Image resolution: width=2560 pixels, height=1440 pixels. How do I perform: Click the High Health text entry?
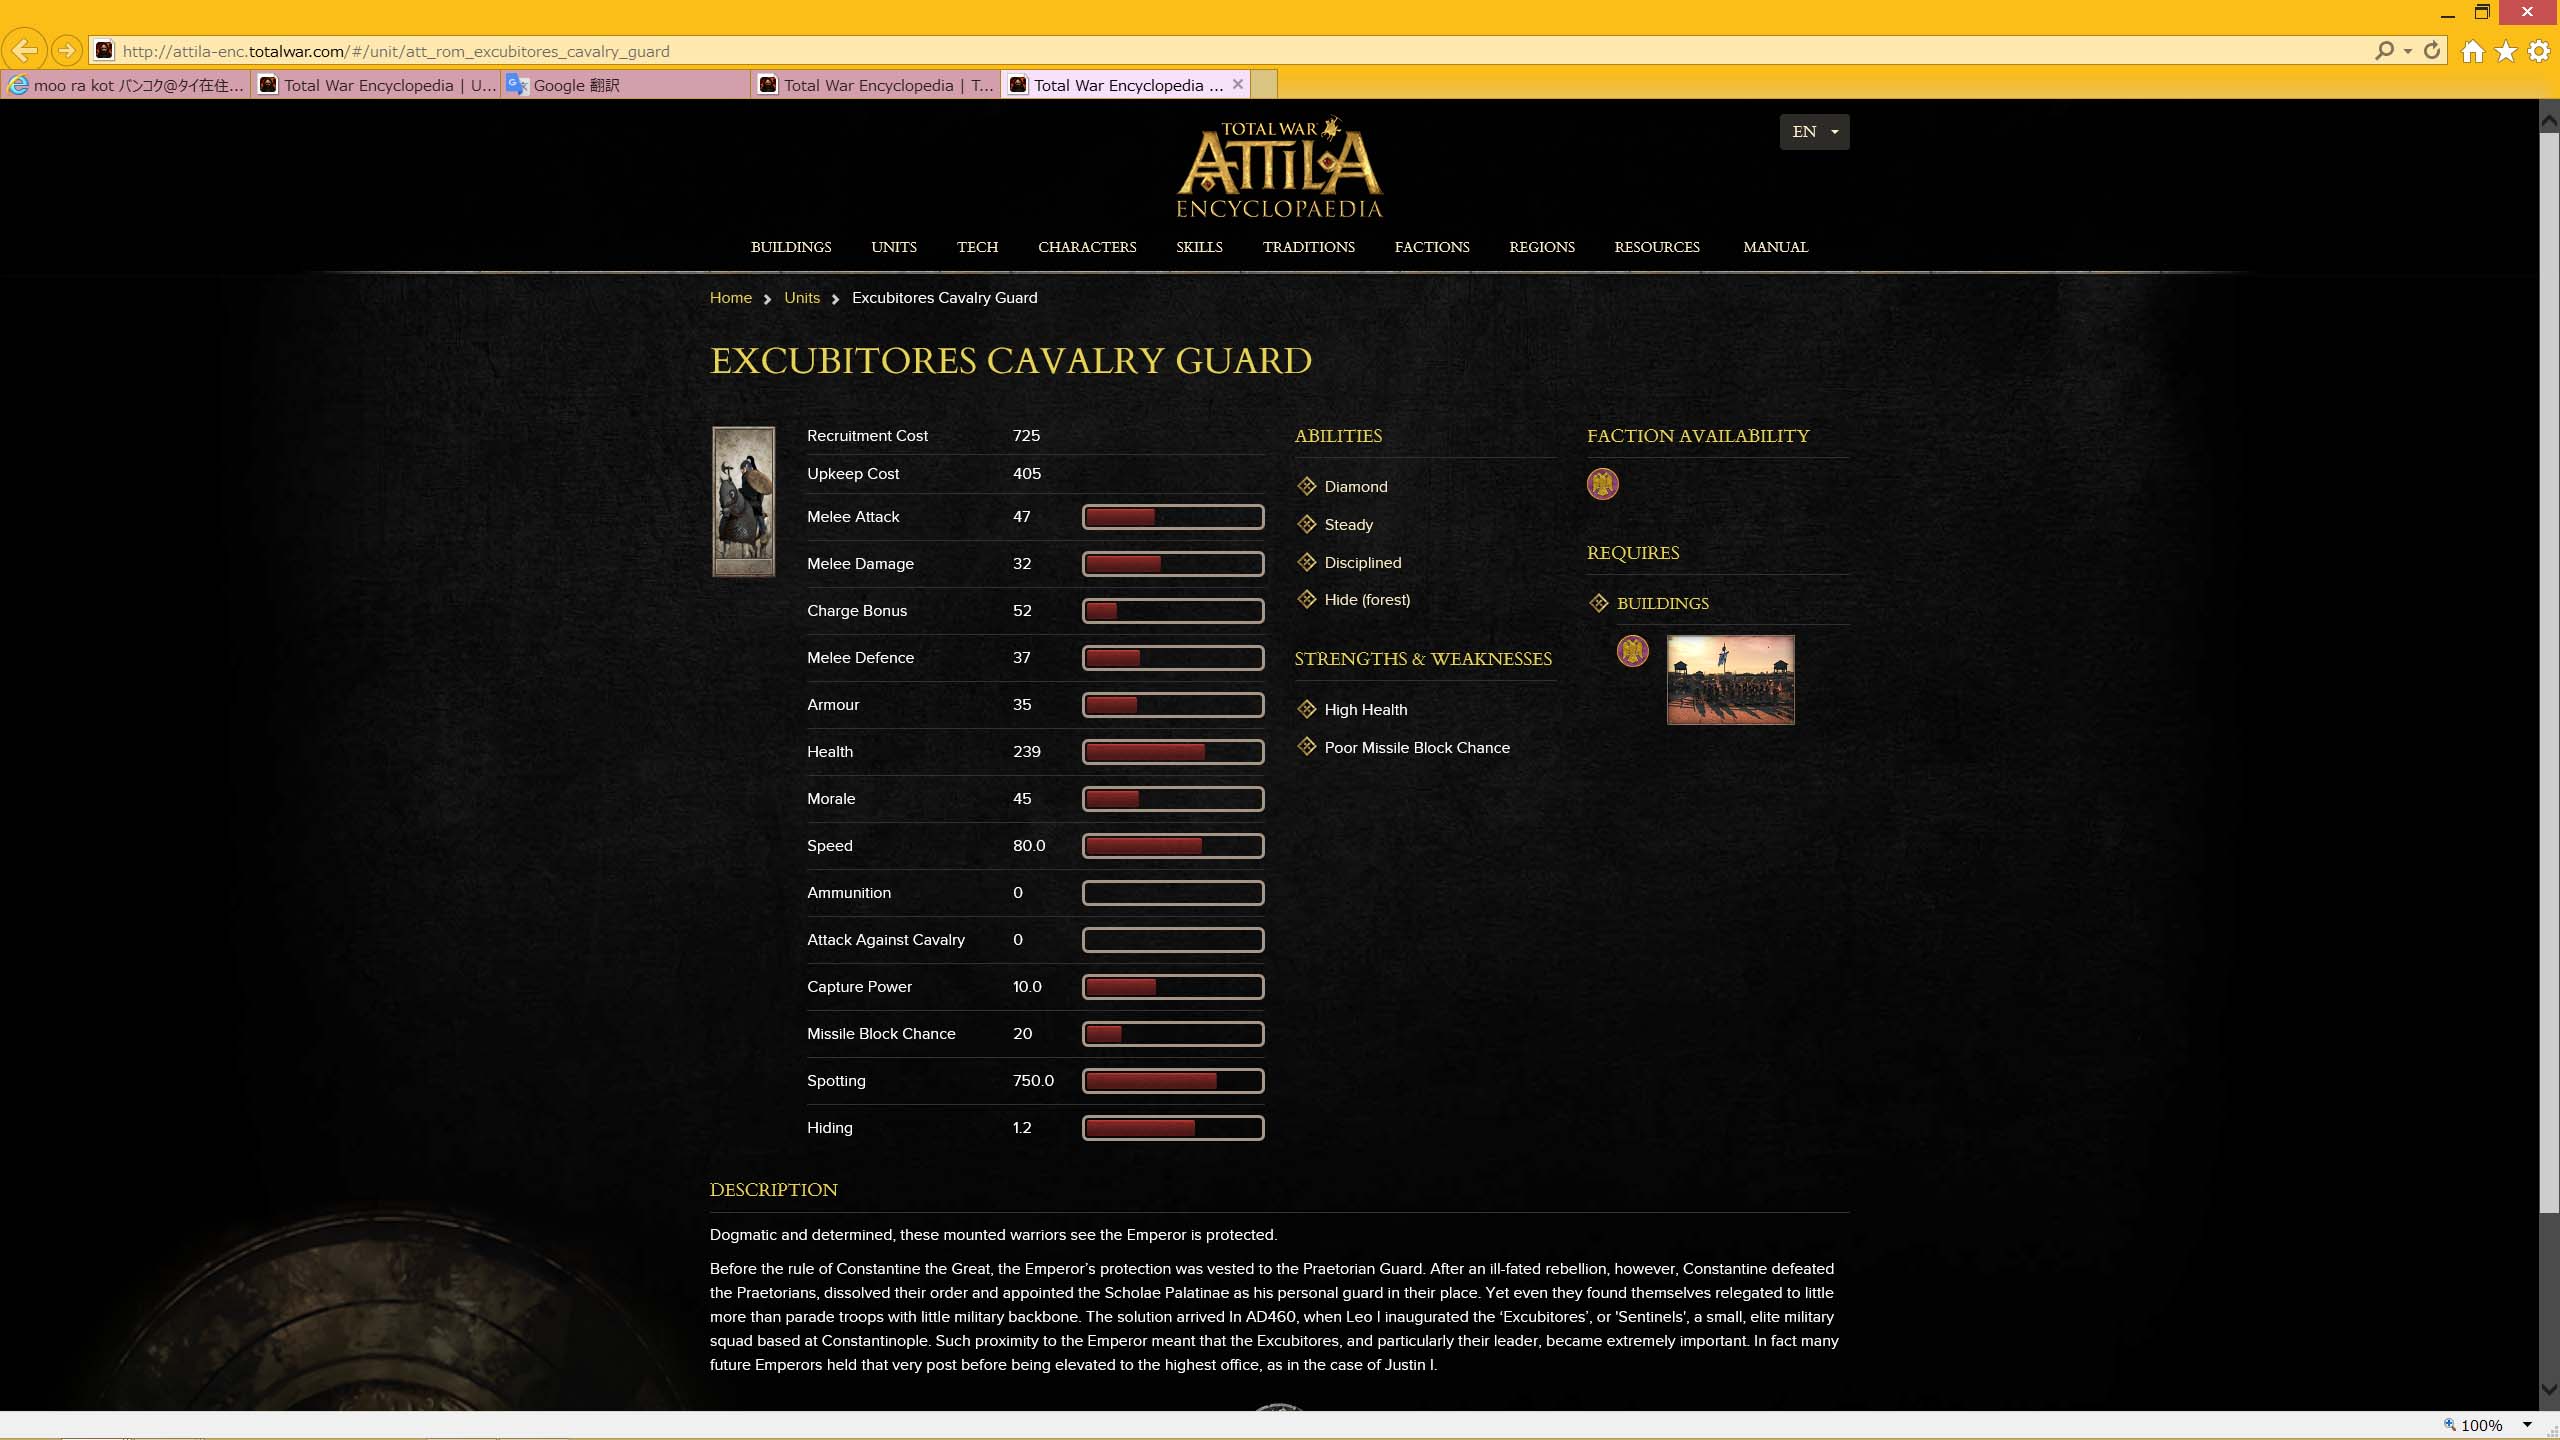point(1365,710)
